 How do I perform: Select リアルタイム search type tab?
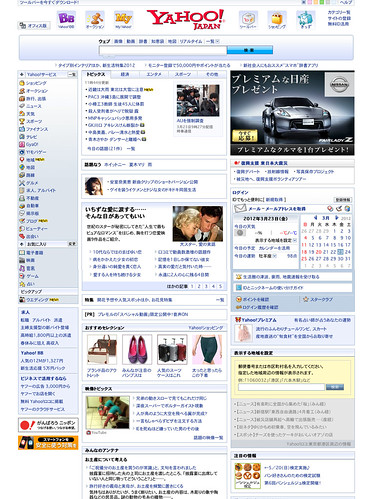(x=191, y=41)
